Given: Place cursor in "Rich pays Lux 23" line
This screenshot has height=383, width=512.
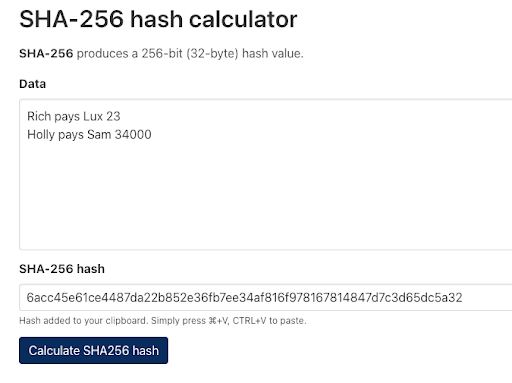Looking at the screenshot, I should tap(74, 116).
